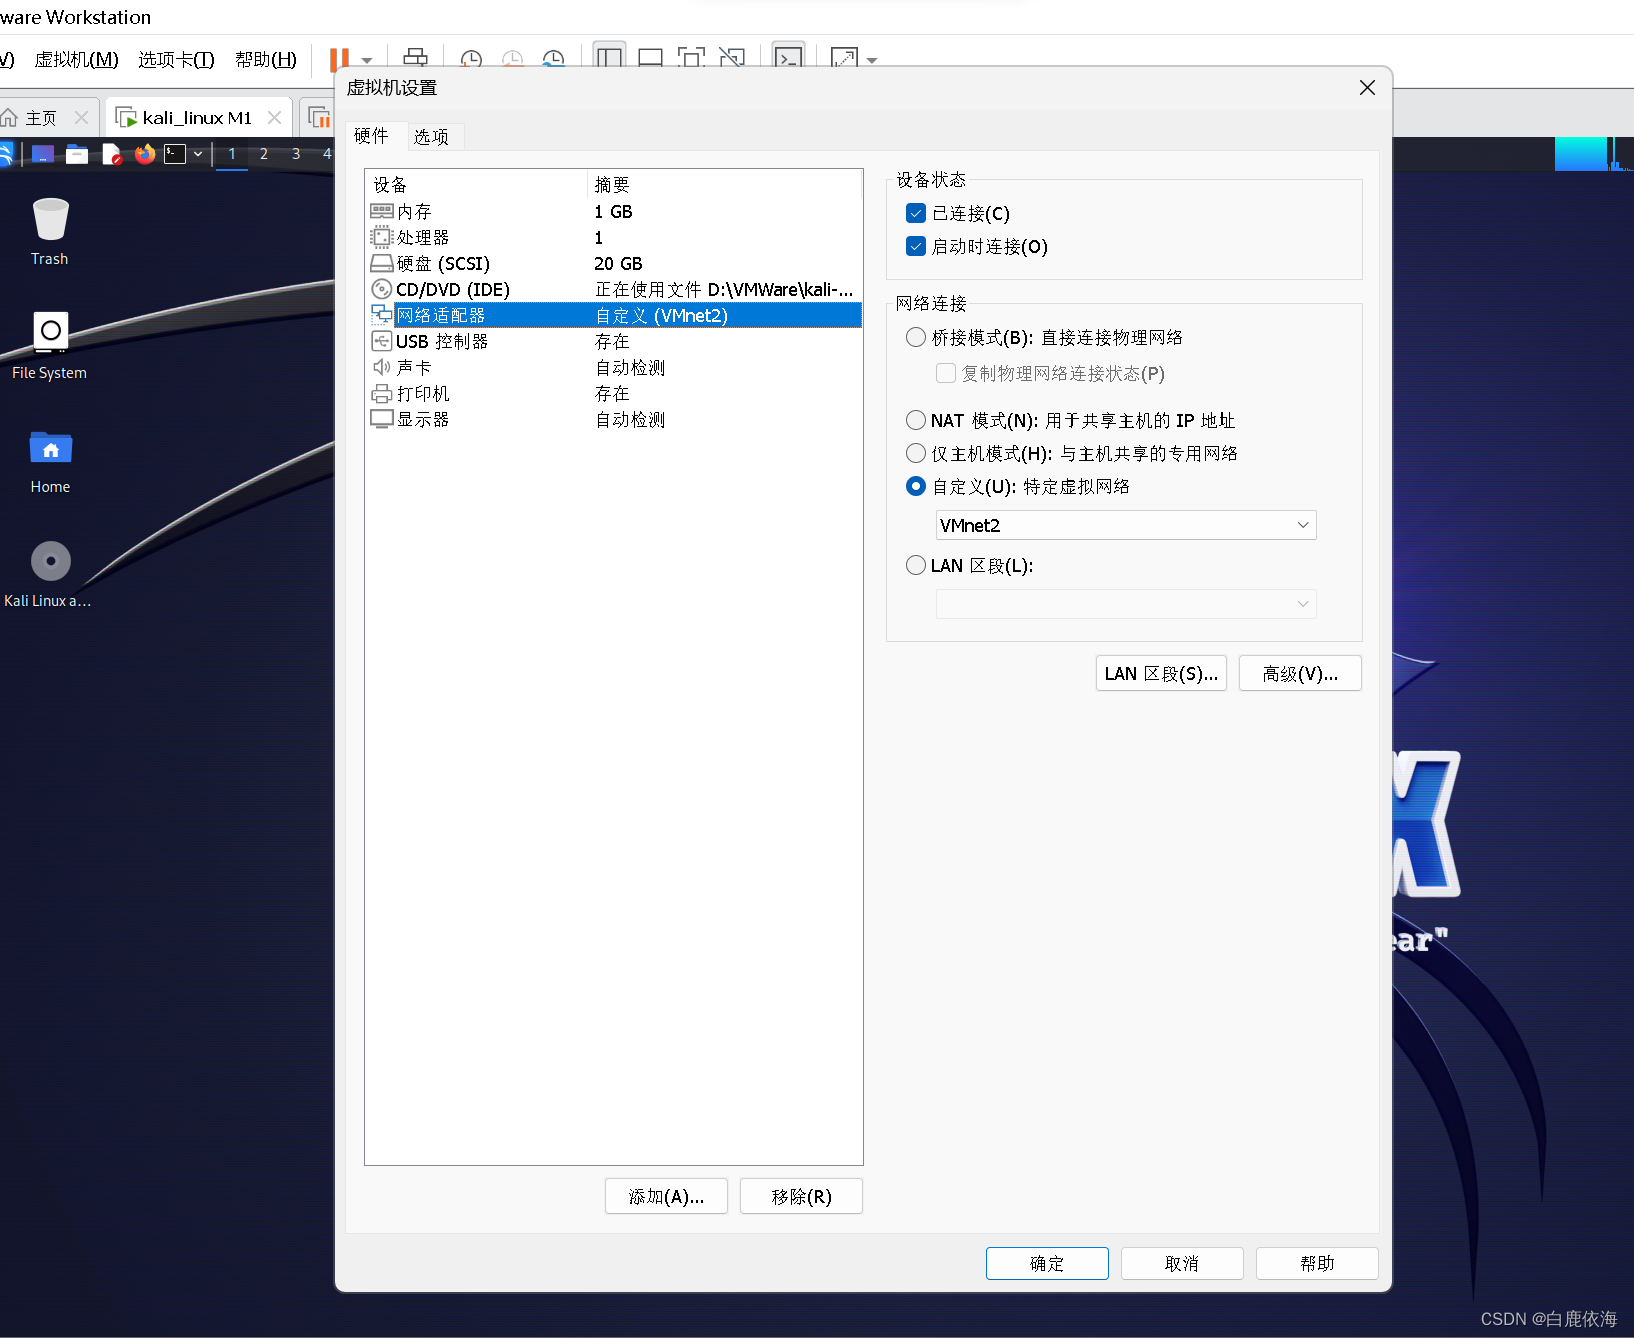Viewport: 1634px width, 1338px height.
Task: Click the Pause virtual machine toolbar icon
Action: (x=340, y=59)
